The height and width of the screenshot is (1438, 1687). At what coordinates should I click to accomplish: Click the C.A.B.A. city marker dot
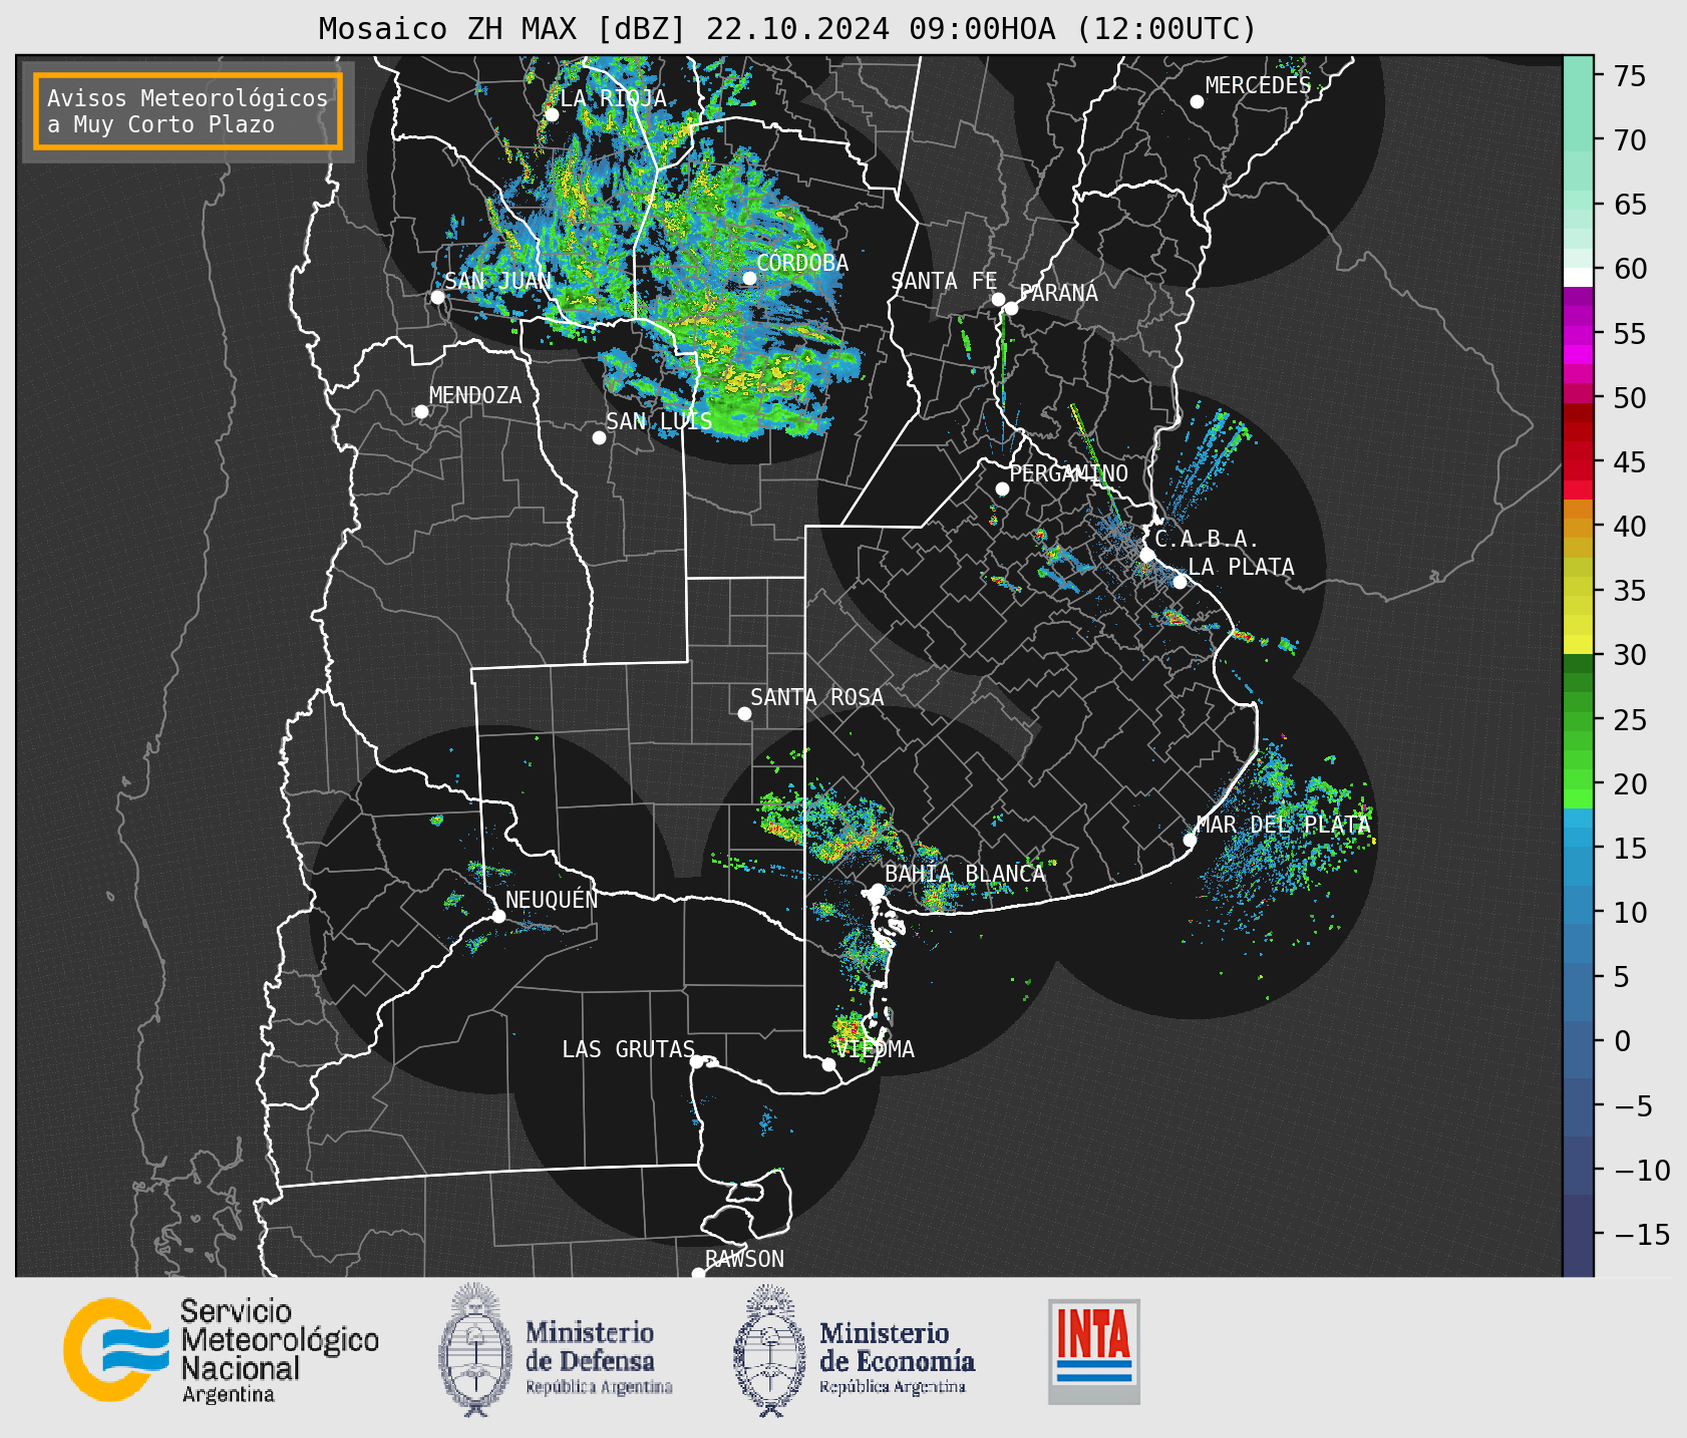point(1148,555)
